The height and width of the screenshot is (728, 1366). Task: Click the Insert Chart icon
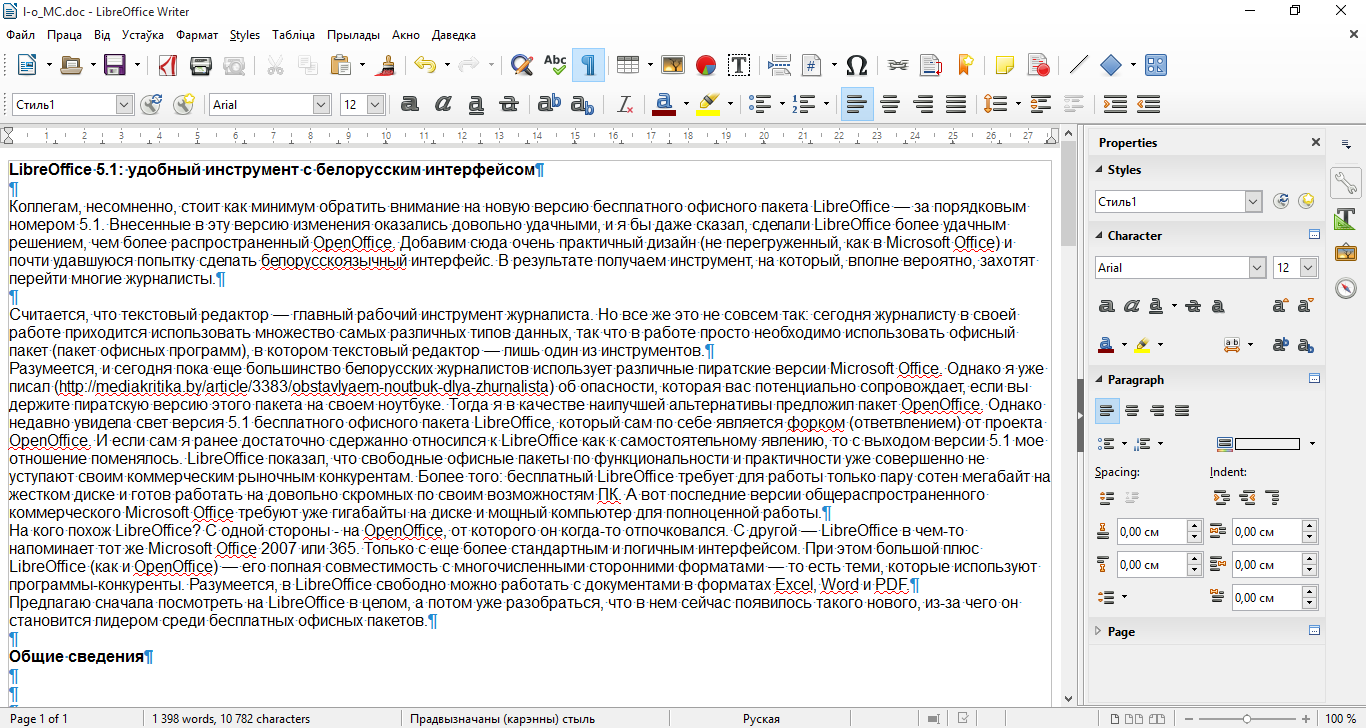[706, 66]
